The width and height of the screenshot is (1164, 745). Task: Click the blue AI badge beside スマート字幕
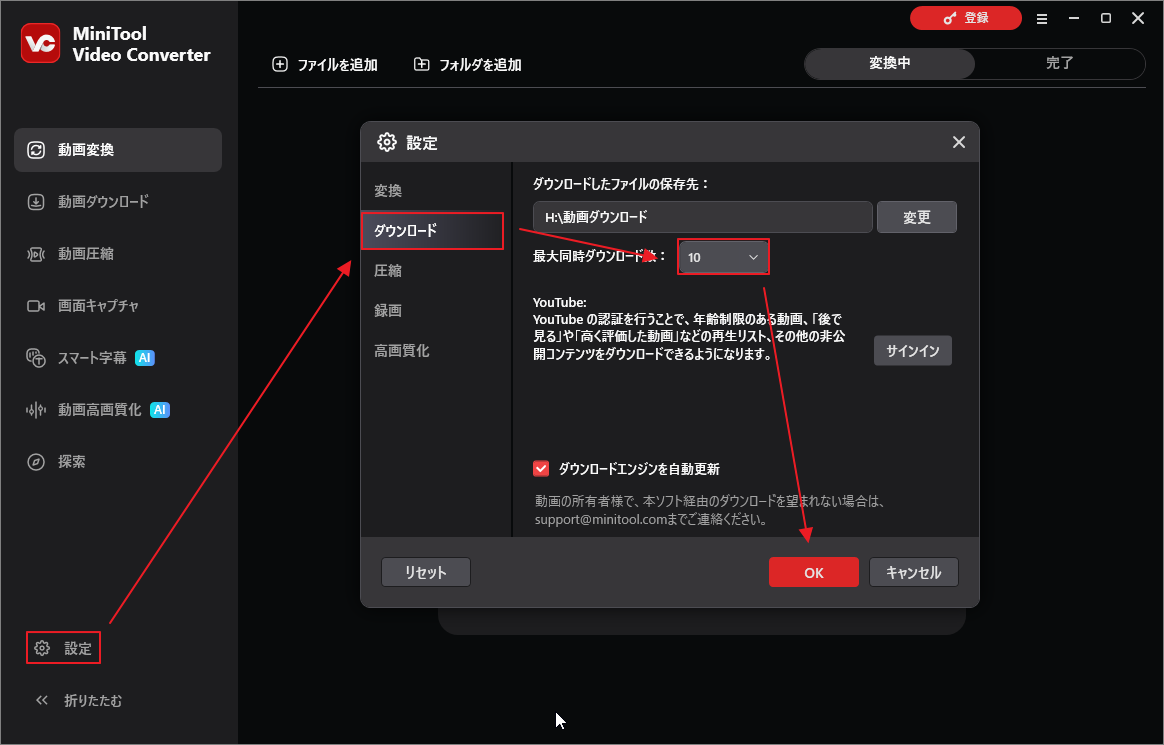[x=145, y=358]
